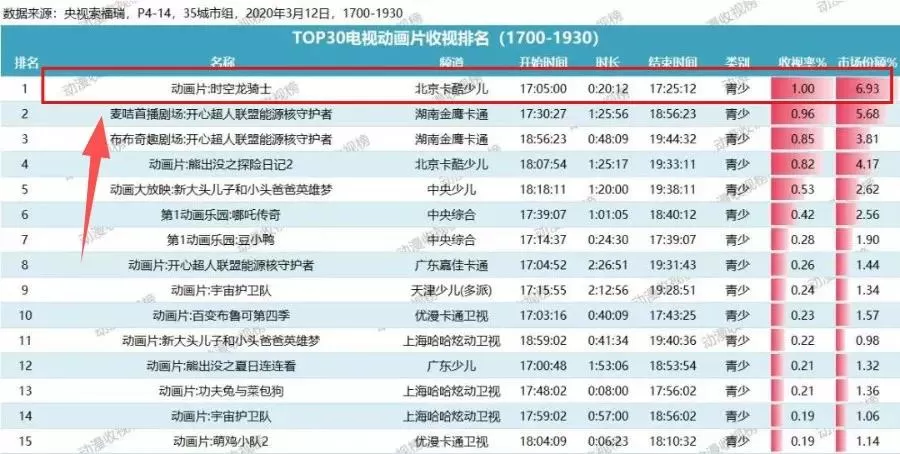Click the 名称 column header
This screenshot has width=900, height=454.
[221, 62]
